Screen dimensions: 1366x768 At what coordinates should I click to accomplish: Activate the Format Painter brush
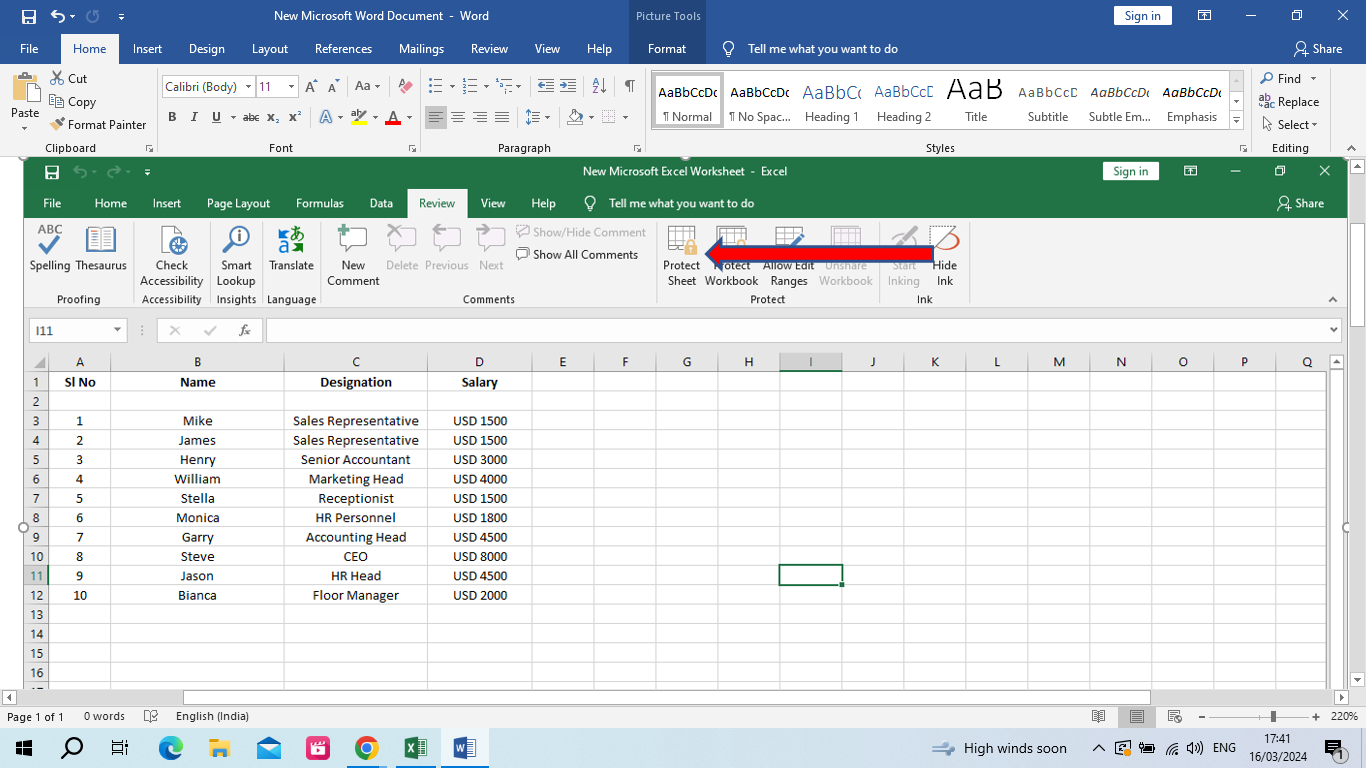(x=57, y=124)
